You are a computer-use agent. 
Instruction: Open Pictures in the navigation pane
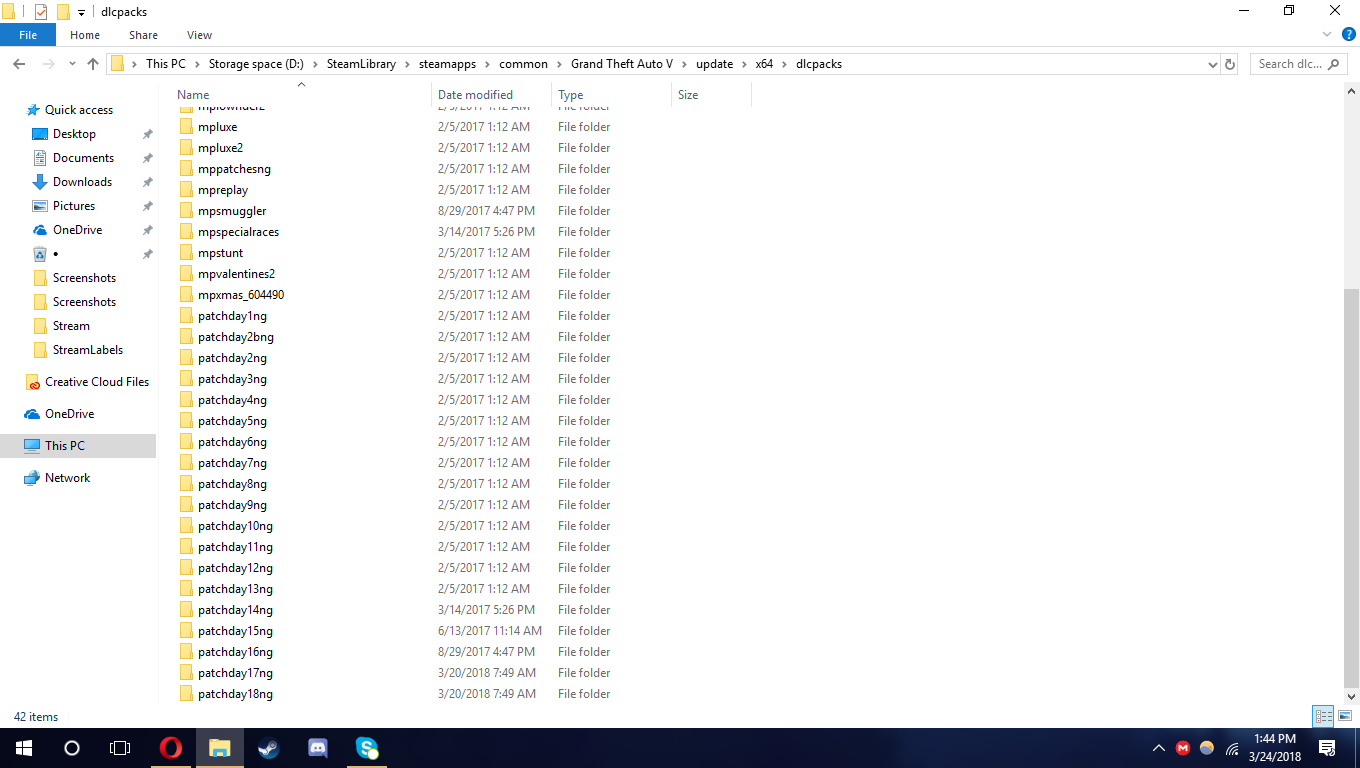point(74,206)
